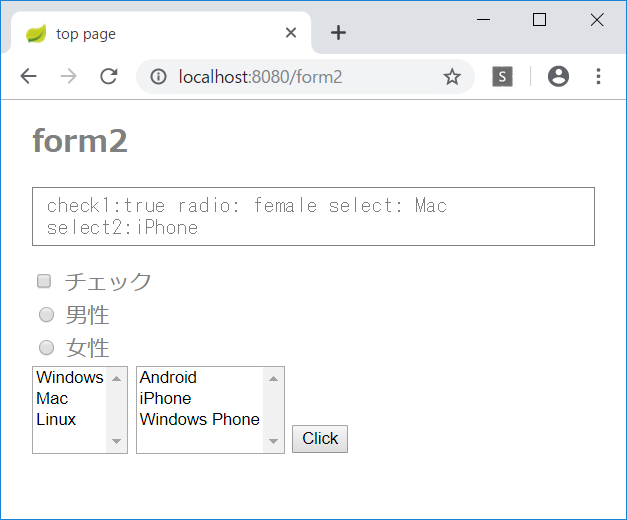Enable the チェック checkbox
This screenshot has width=627, height=520.
click(x=44, y=281)
